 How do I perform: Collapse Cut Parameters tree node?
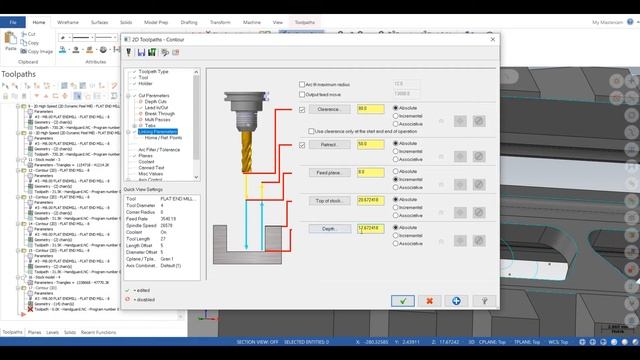click(x=128, y=96)
